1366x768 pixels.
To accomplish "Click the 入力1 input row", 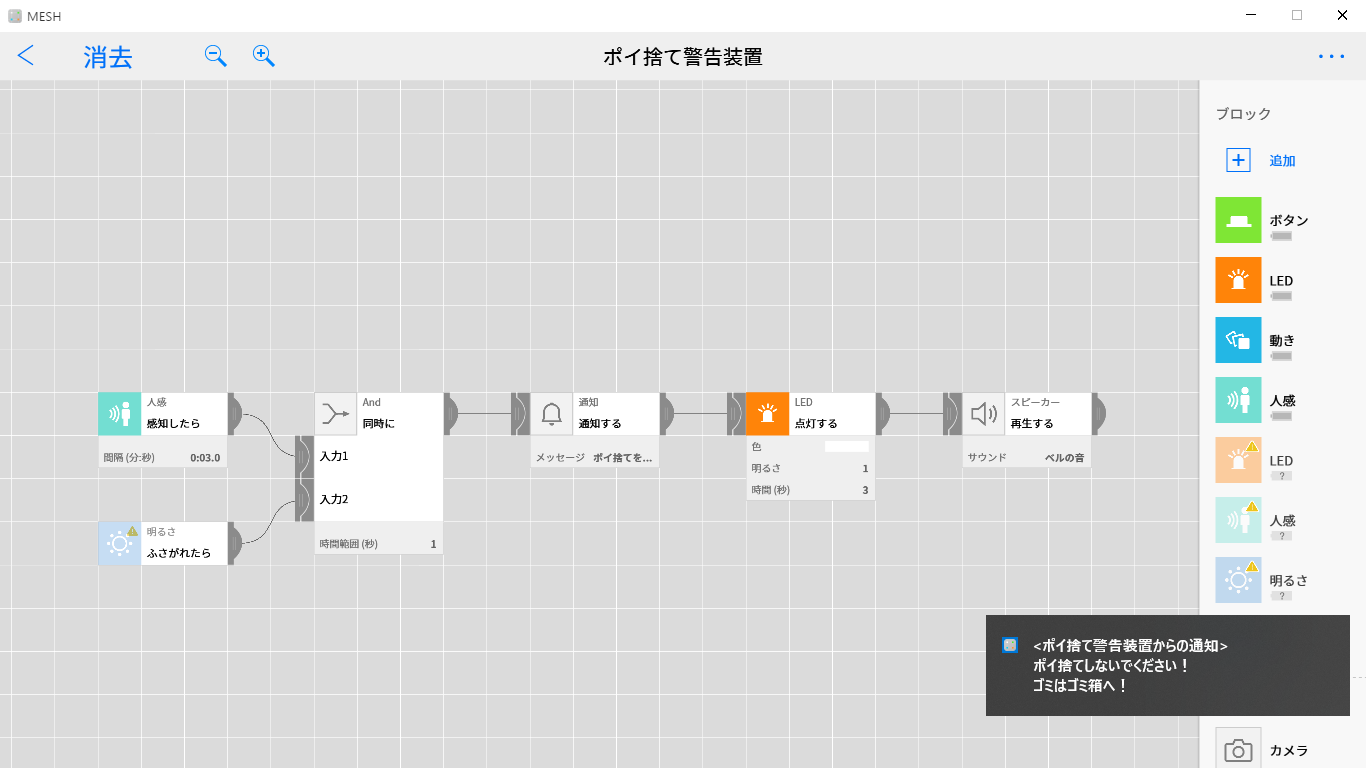I will pyautogui.click(x=379, y=457).
